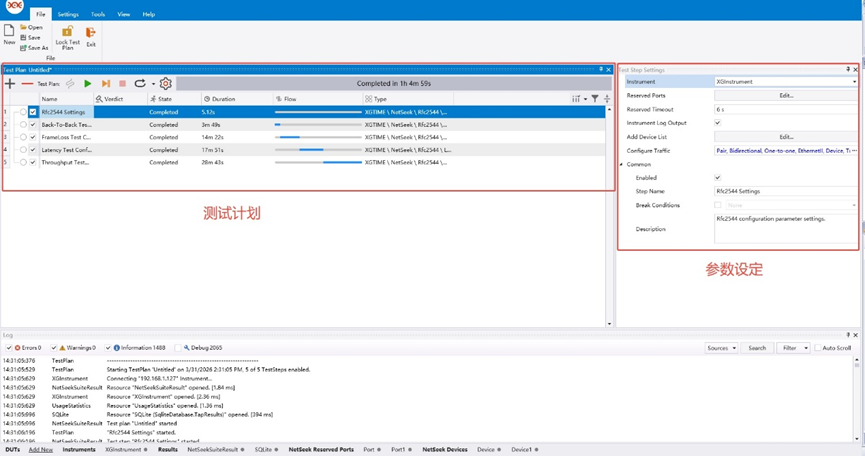Viewport: 865px width, 456px height.
Task: Click XGInstrument in the bottom status bar
Action: click(123, 449)
